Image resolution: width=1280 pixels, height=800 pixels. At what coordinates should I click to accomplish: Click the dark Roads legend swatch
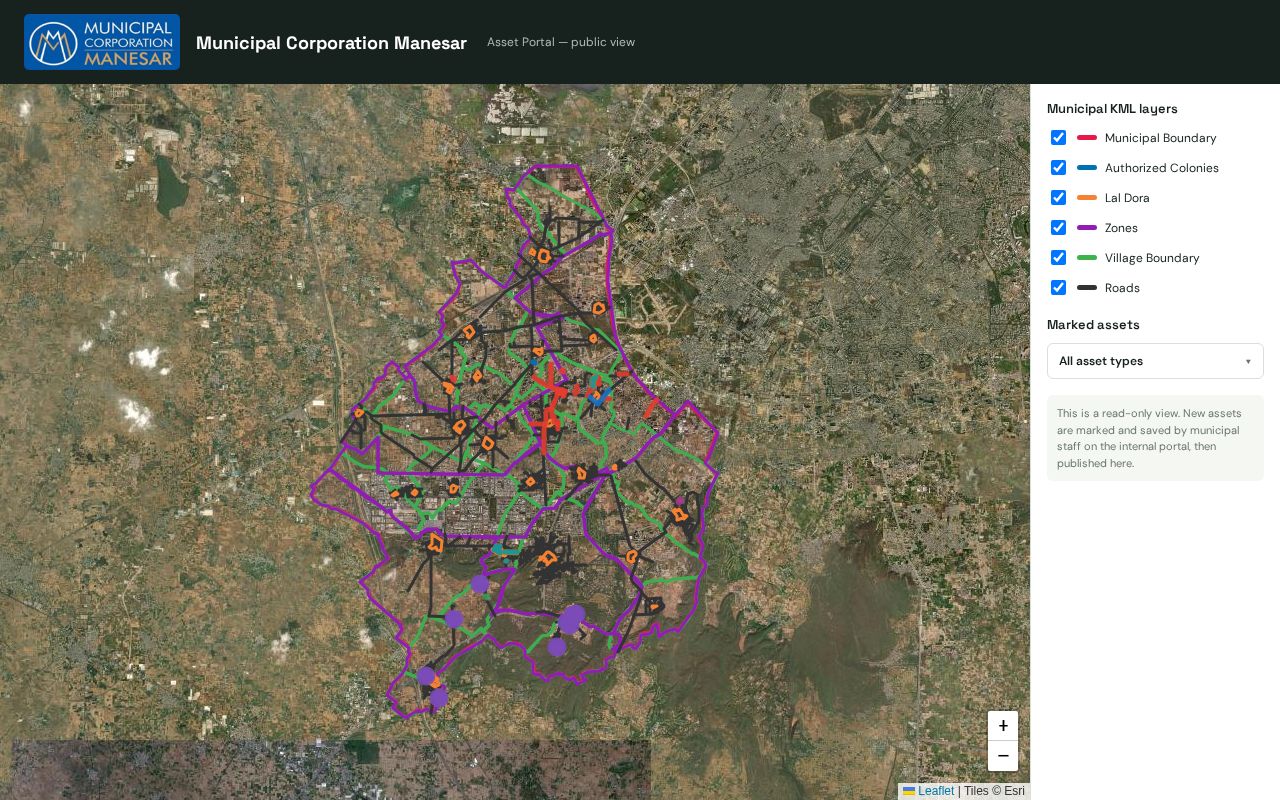(x=1087, y=288)
